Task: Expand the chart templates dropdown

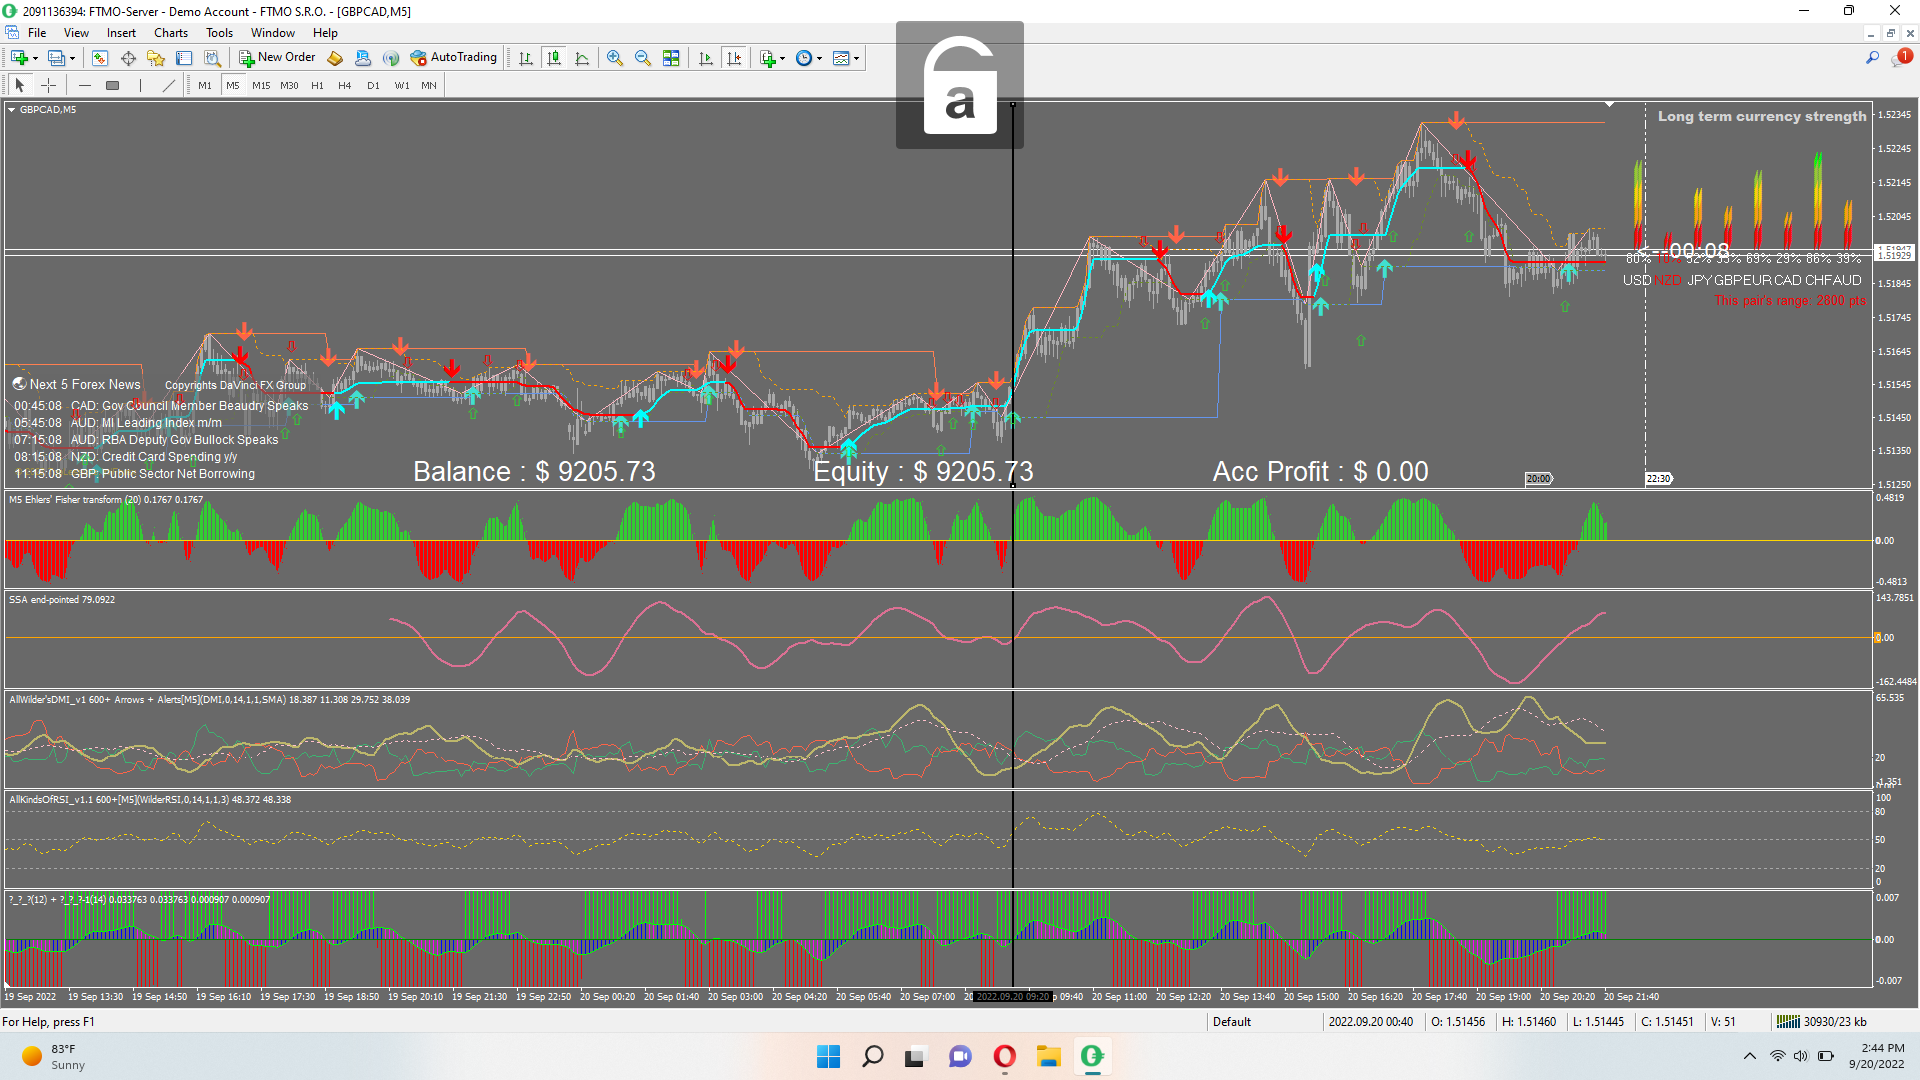Action: tap(856, 58)
